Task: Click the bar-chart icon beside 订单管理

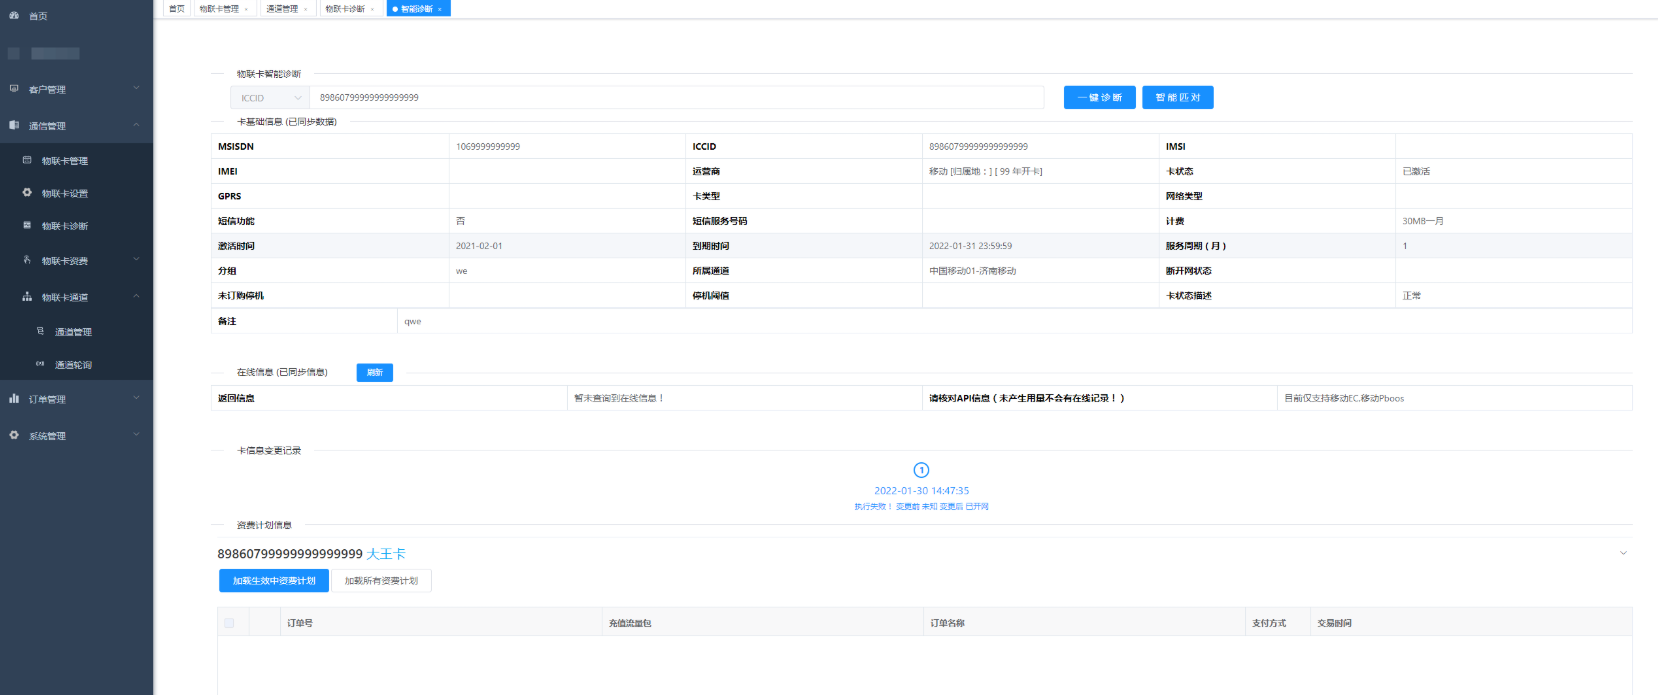Action: click(14, 398)
